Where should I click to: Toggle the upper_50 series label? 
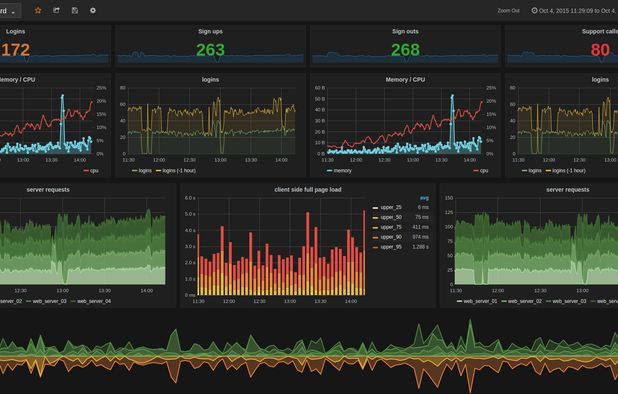click(x=391, y=217)
